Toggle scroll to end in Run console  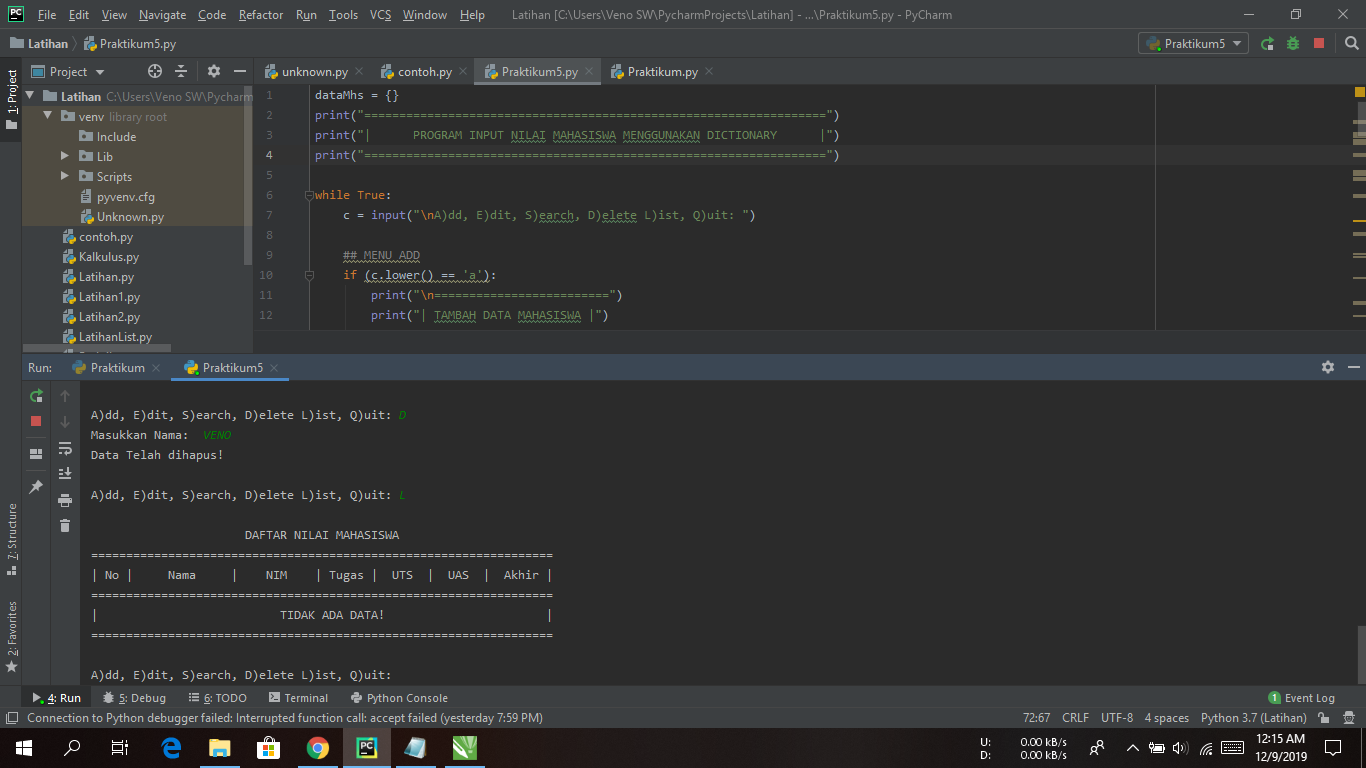click(x=65, y=473)
